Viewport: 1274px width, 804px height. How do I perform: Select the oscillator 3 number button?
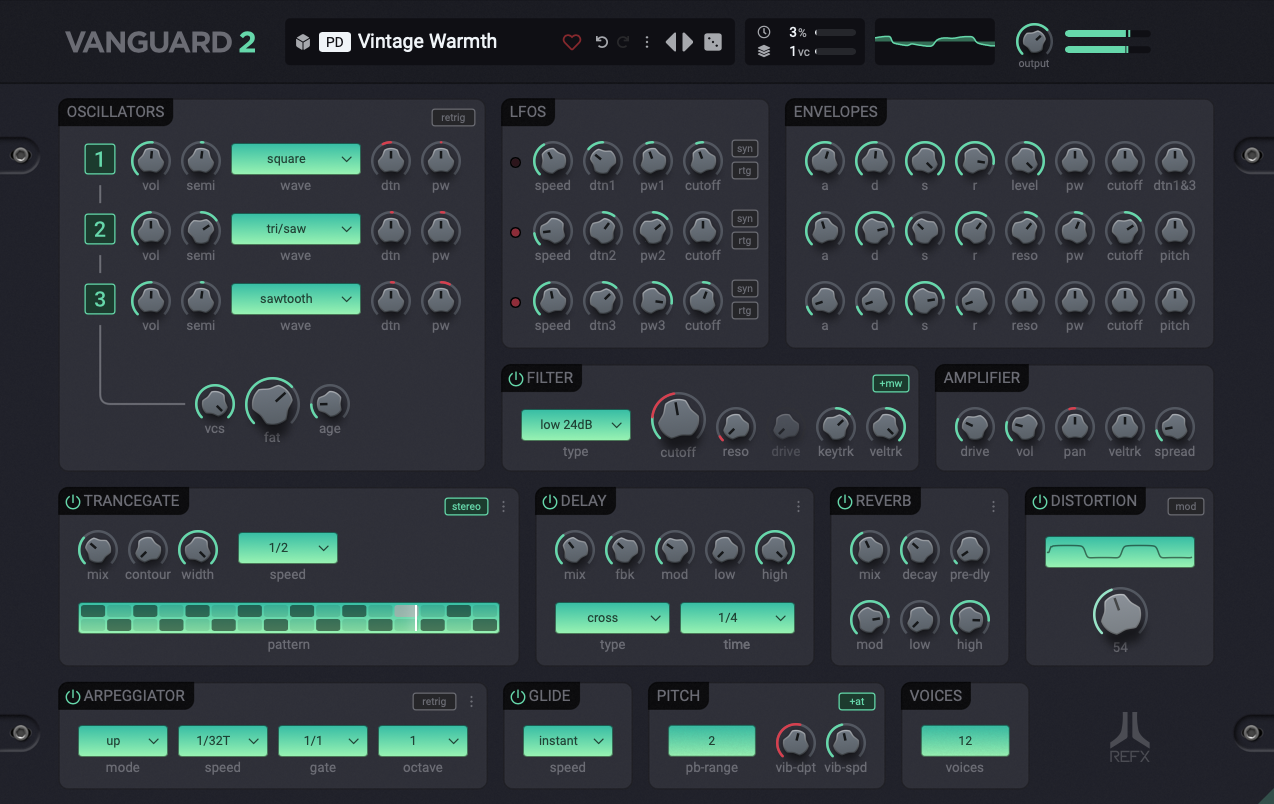tap(100, 299)
